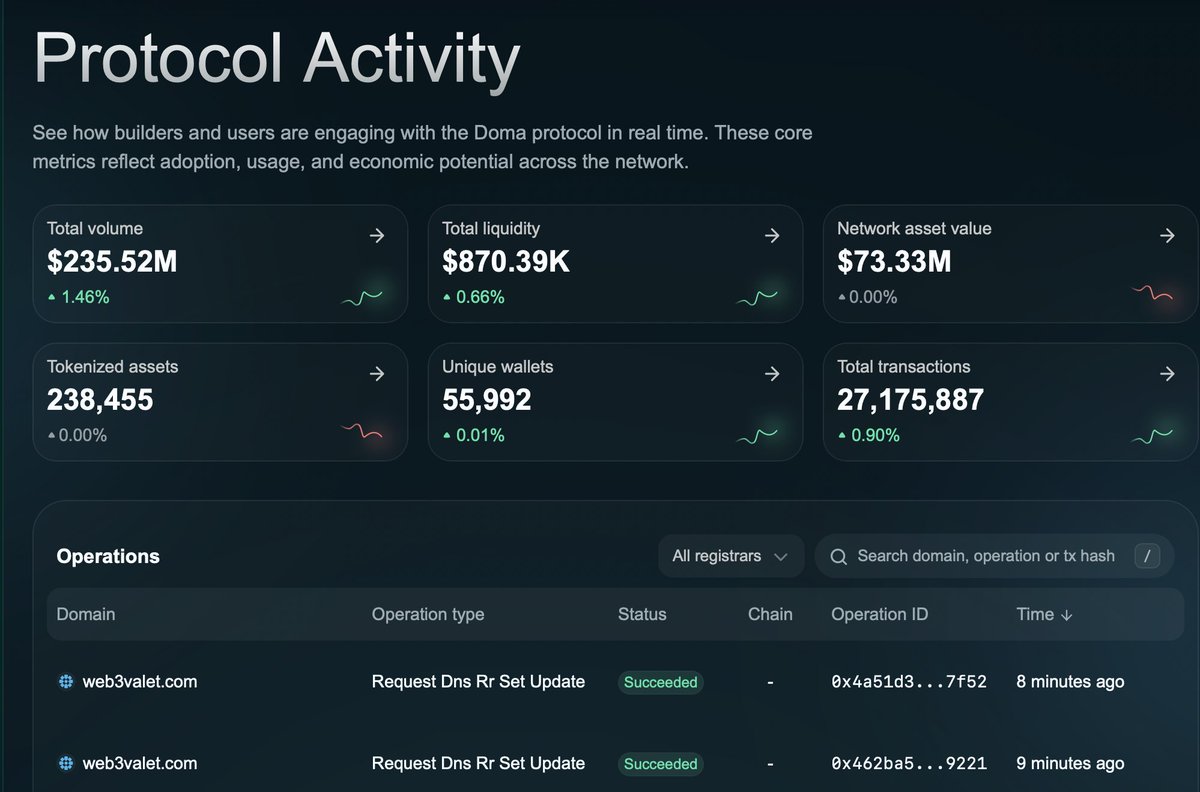The height and width of the screenshot is (792, 1200).
Task: Sort by Time column arrow
Action: (x=1066, y=615)
